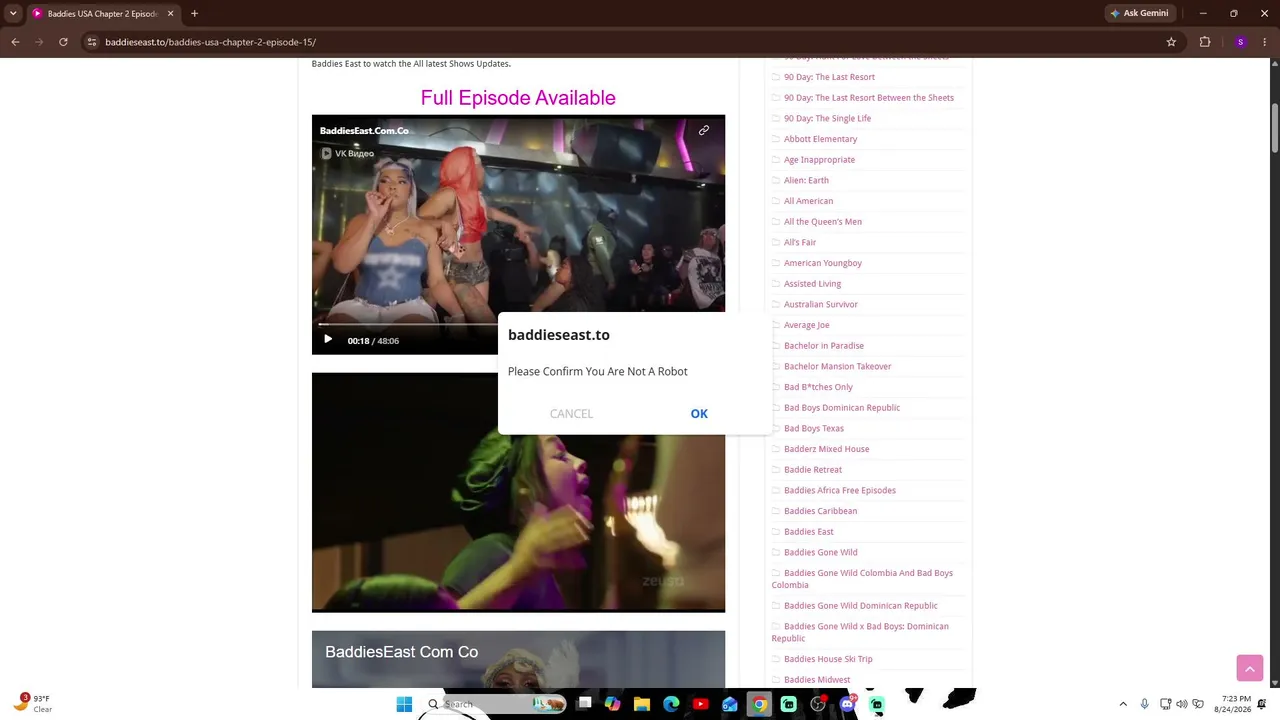Open the YouTube app from the taskbar
The width and height of the screenshot is (1280, 720).
[700, 704]
